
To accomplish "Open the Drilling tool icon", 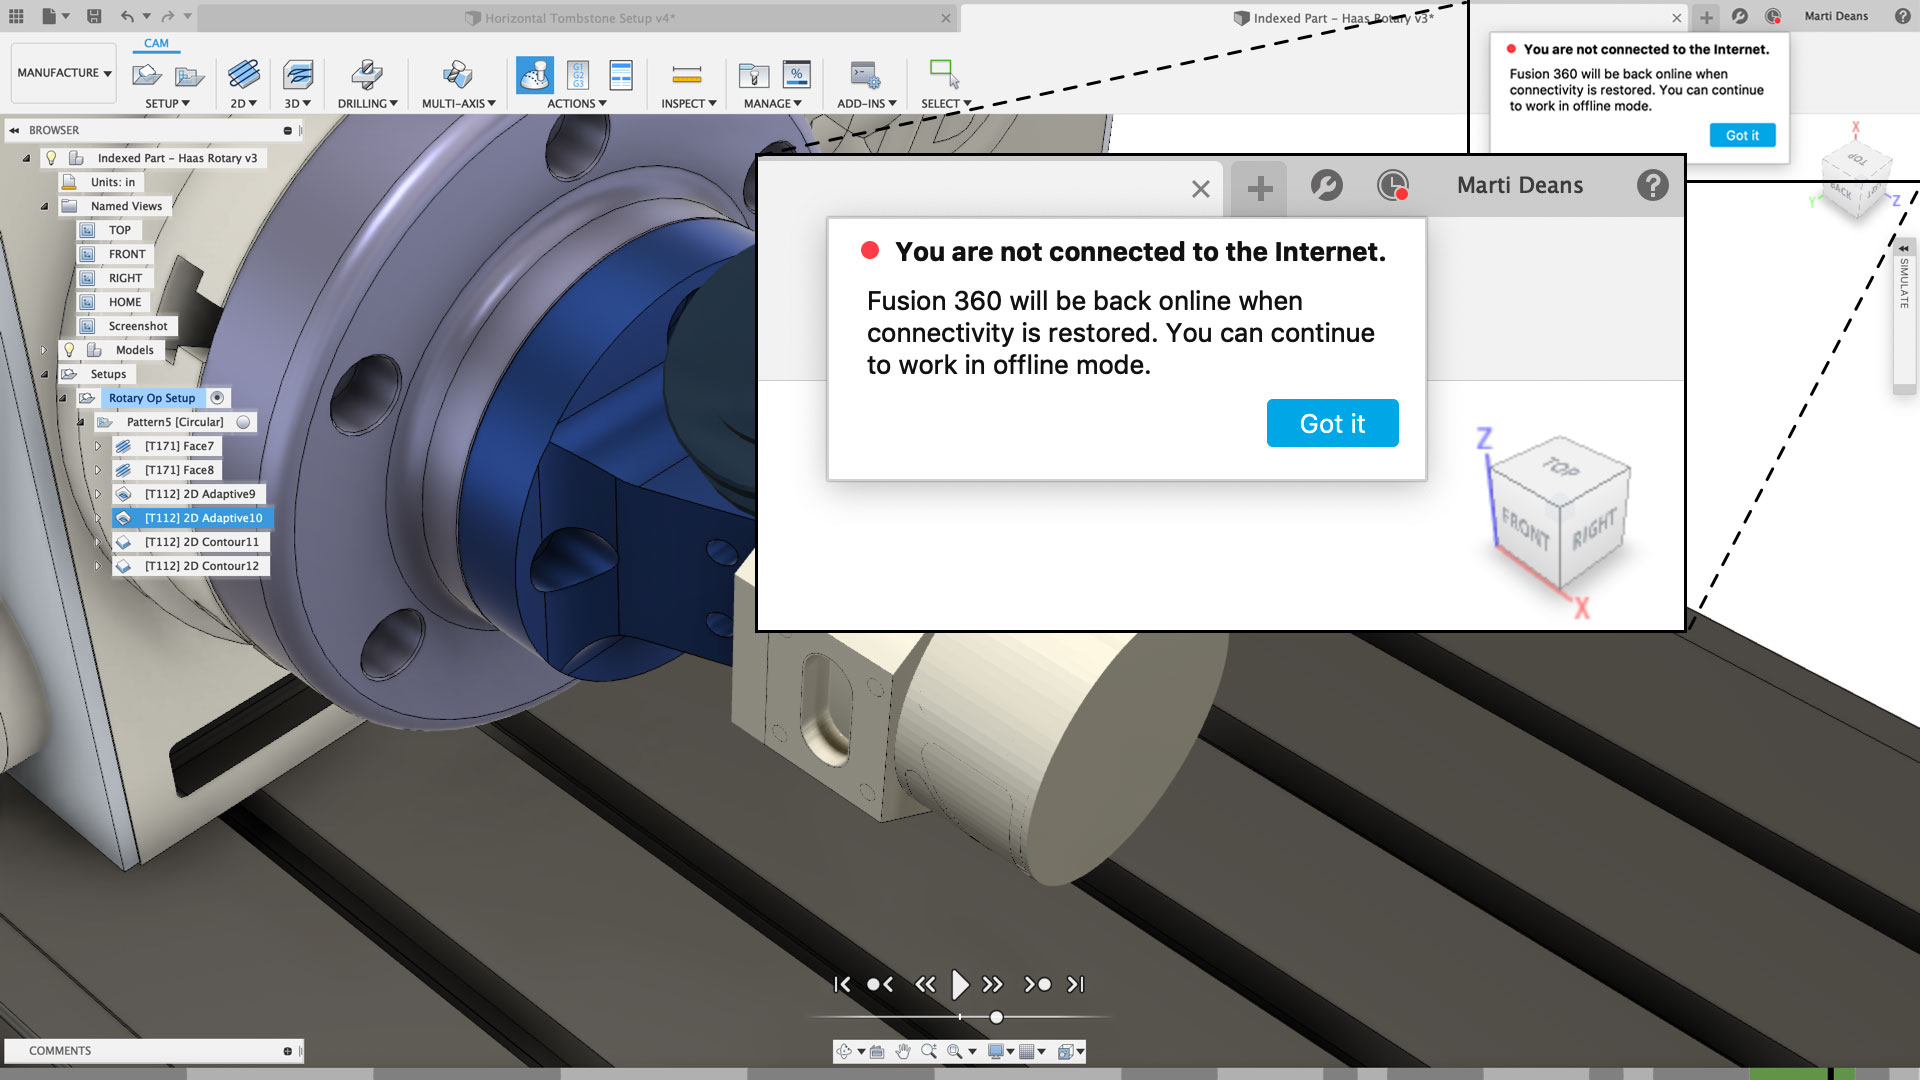I will tap(367, 75).
